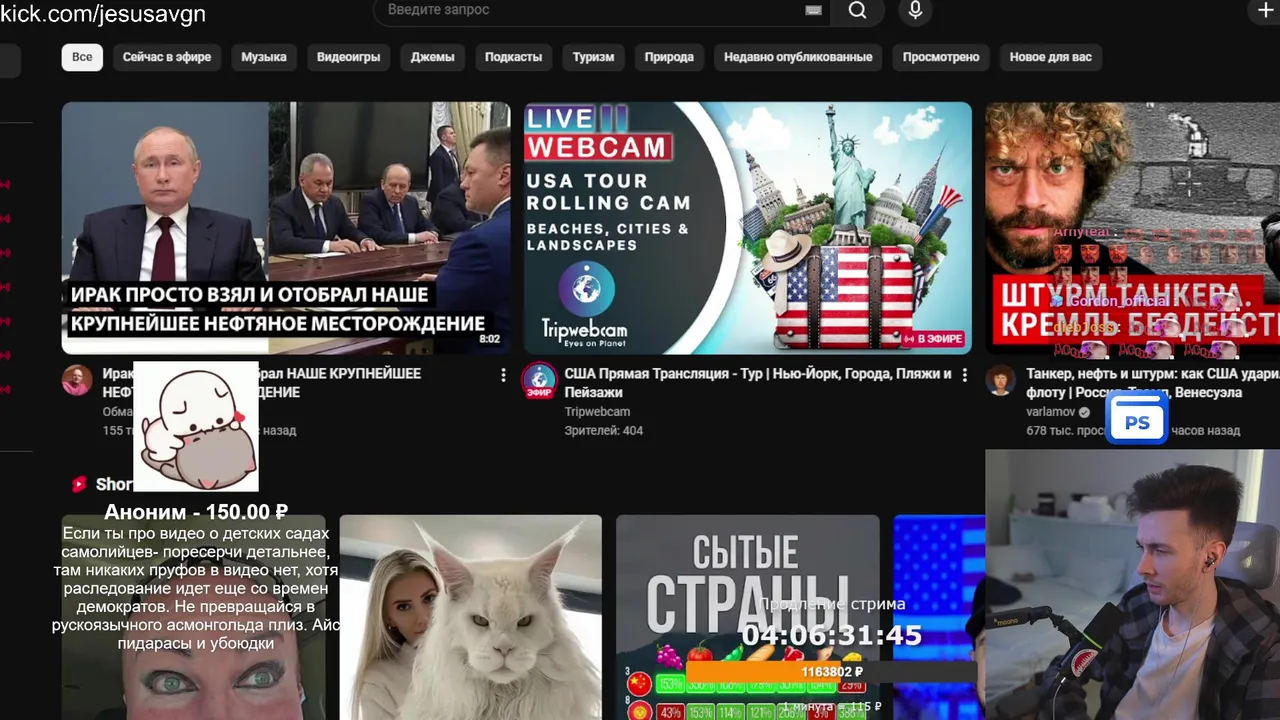Open varlamov channel avatar

click(x=1001, y=380)
